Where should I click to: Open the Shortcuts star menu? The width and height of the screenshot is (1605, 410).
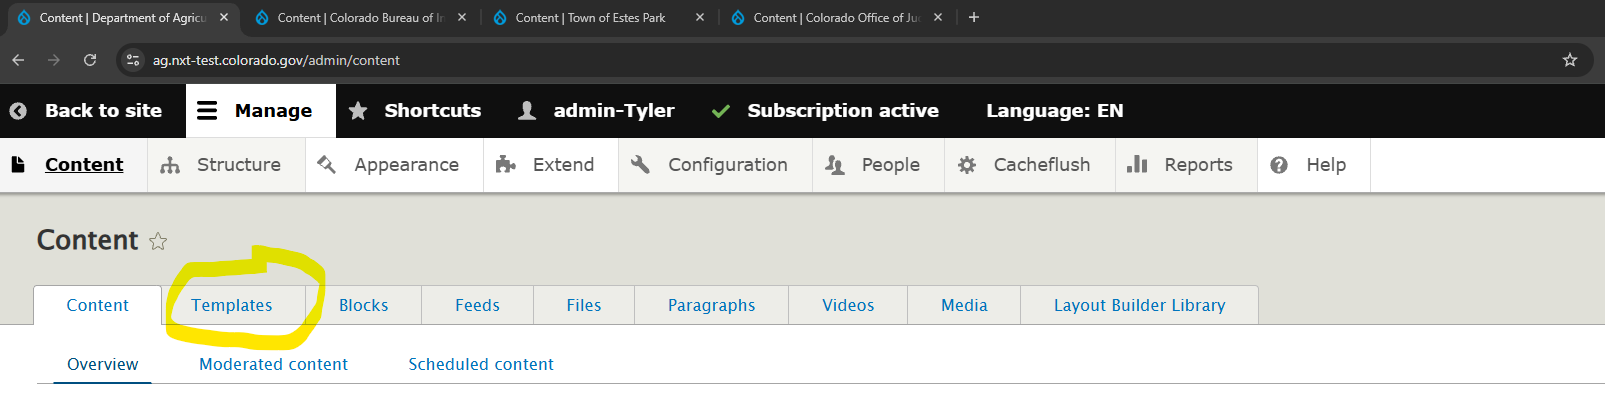click(x=415, y=111)
